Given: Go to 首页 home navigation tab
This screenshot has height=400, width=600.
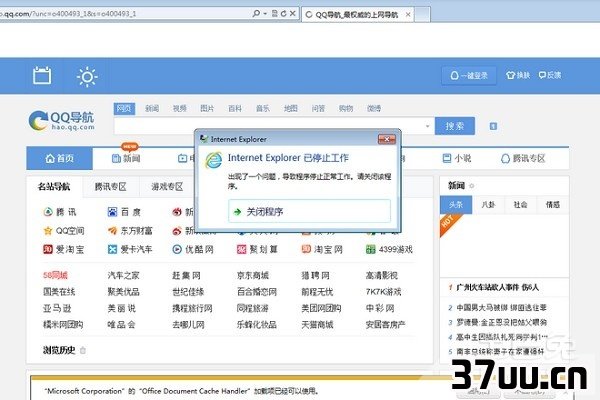Looking at the screenshot, I should 59,158.
